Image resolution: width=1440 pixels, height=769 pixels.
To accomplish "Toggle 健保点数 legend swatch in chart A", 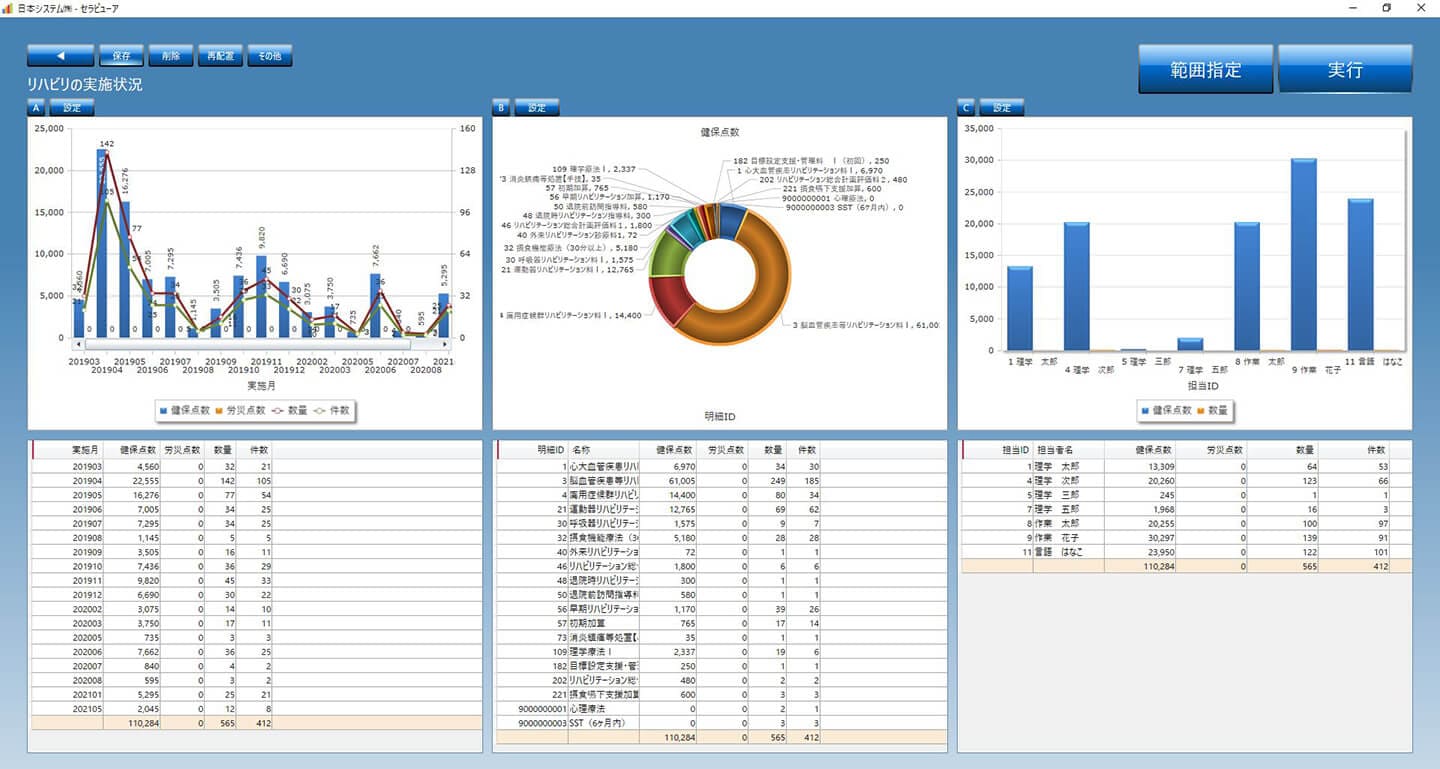I will pos(164,410).
